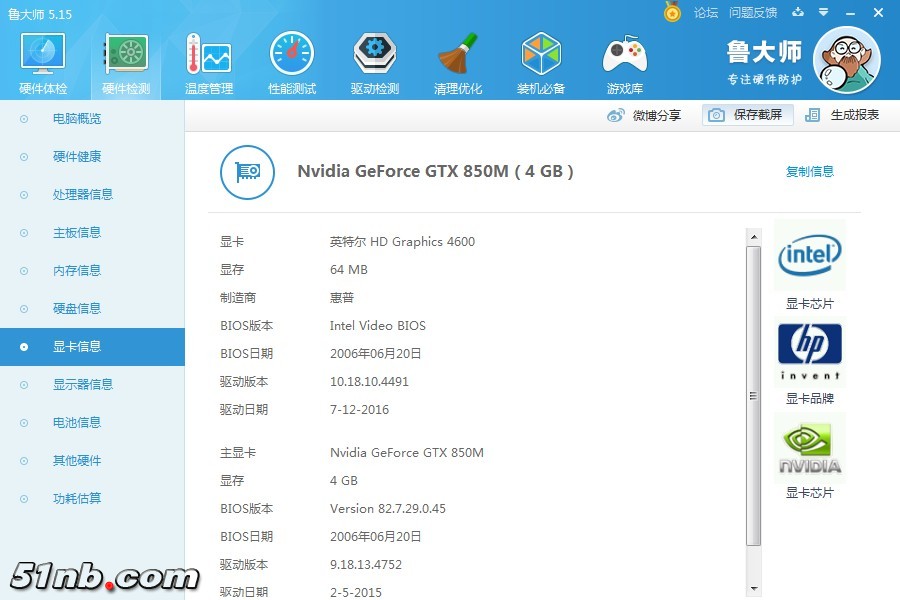Select 电脑概览 in sidebar

coord(77,119)
